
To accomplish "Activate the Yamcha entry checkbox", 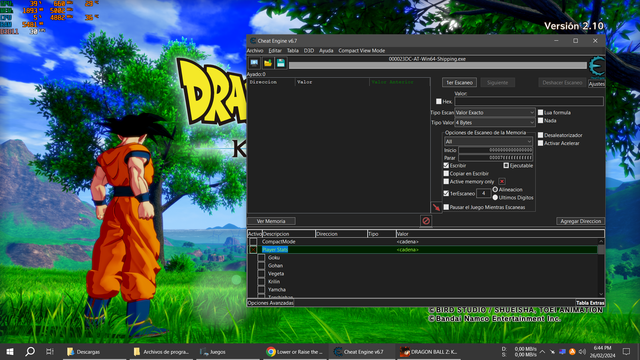I will [x=261, y=289].
